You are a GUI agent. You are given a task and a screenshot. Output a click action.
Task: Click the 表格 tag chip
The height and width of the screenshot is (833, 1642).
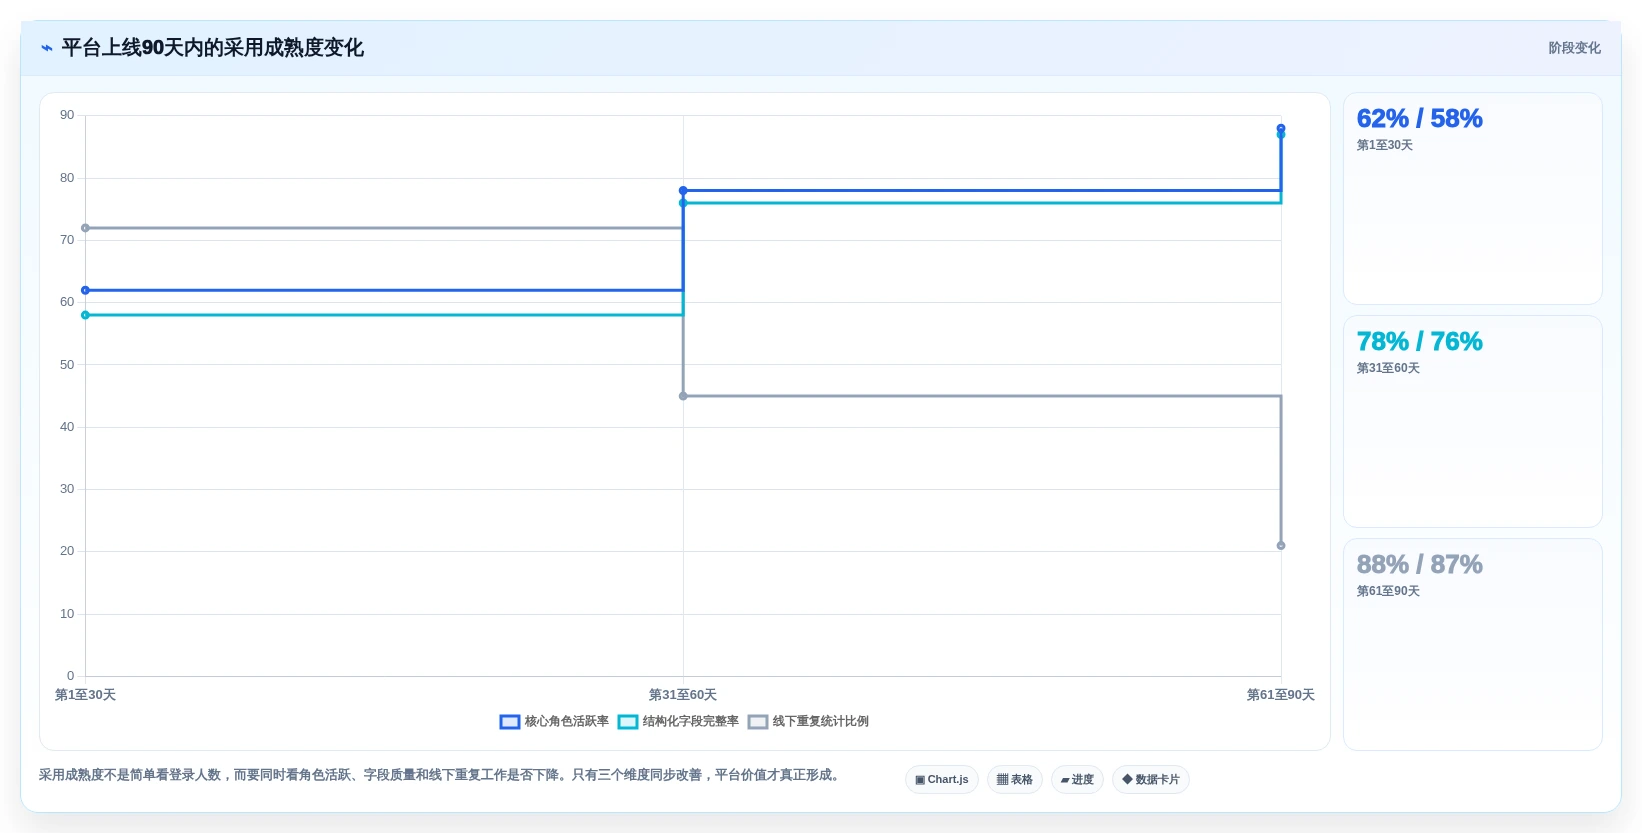1015,780
